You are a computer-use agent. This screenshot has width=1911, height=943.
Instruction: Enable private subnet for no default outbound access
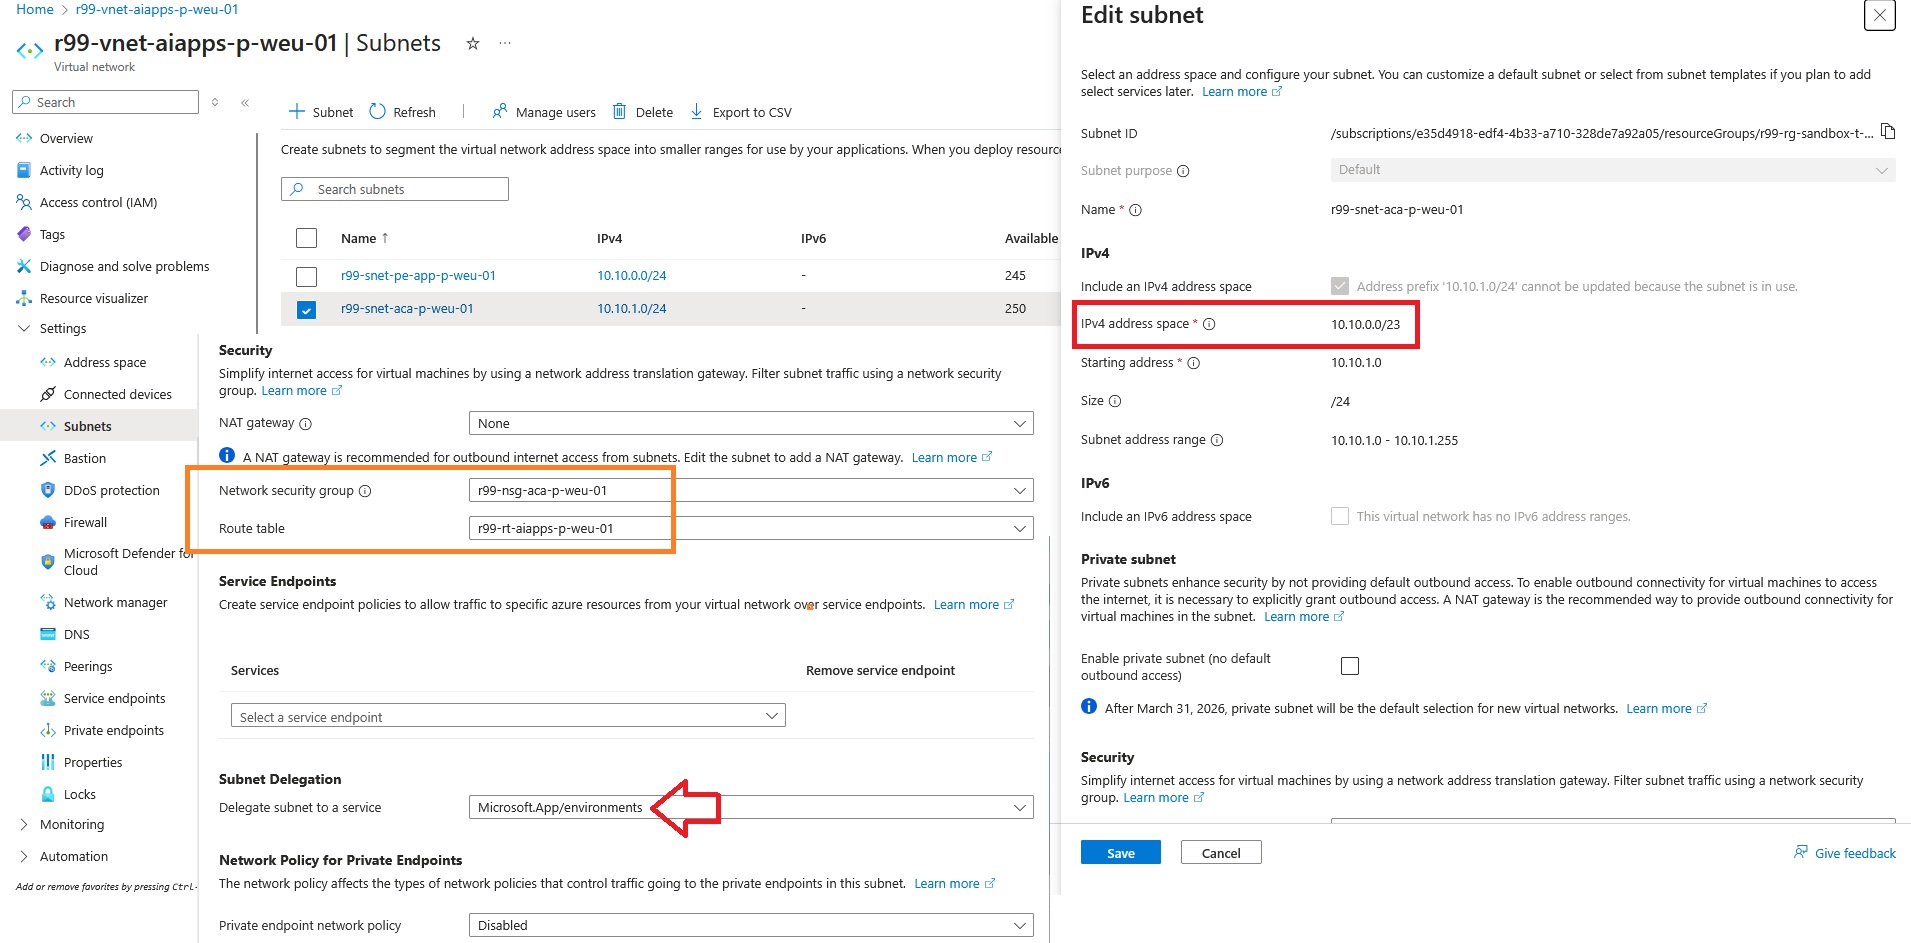point(1349,665)
